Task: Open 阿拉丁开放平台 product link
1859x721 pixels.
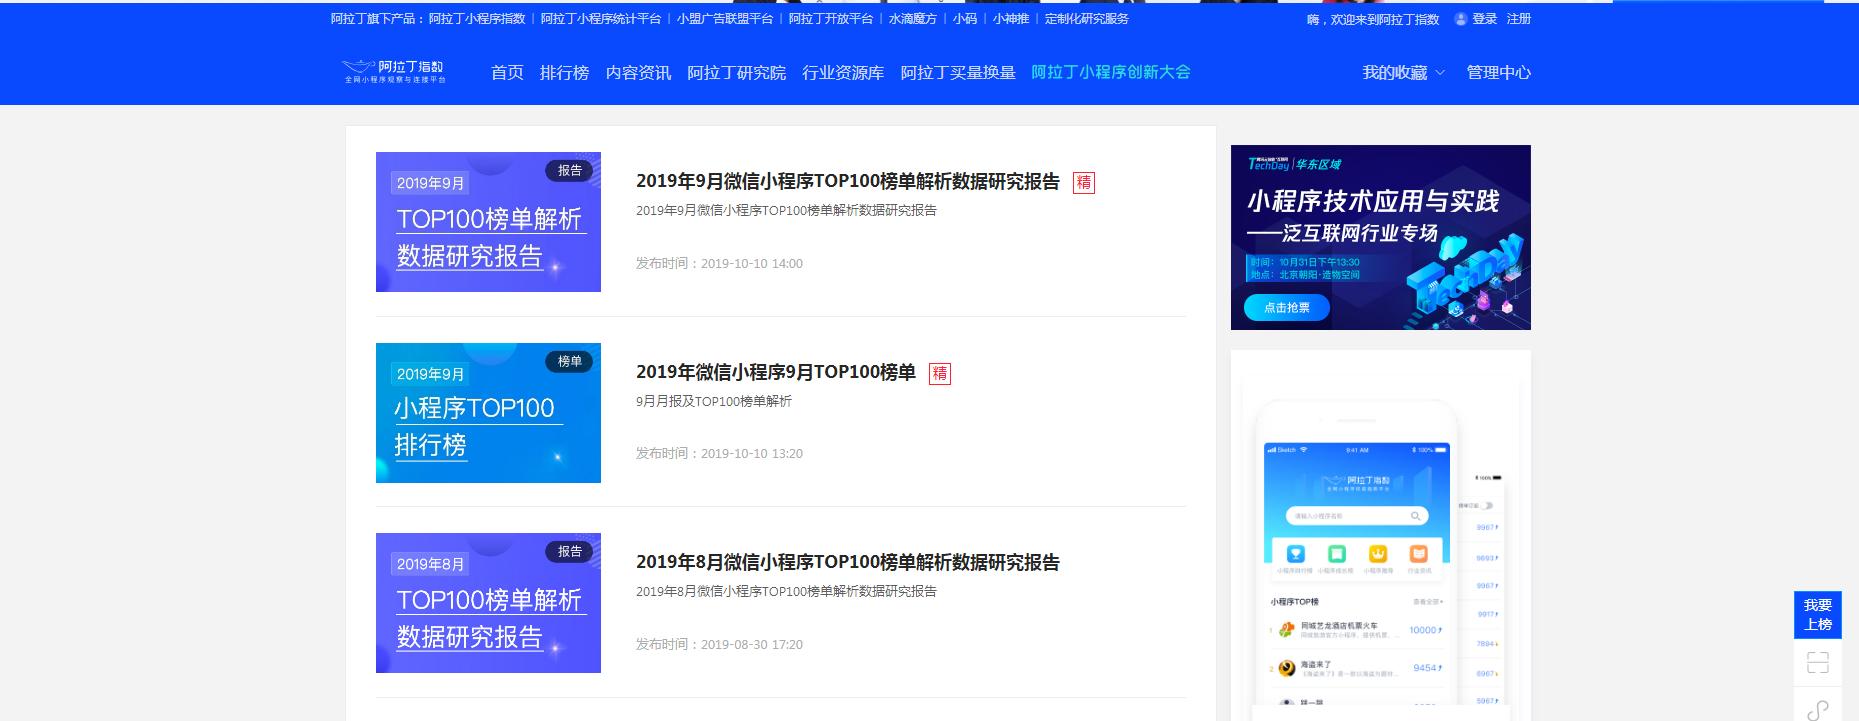Action: click(x=831, y=19)
